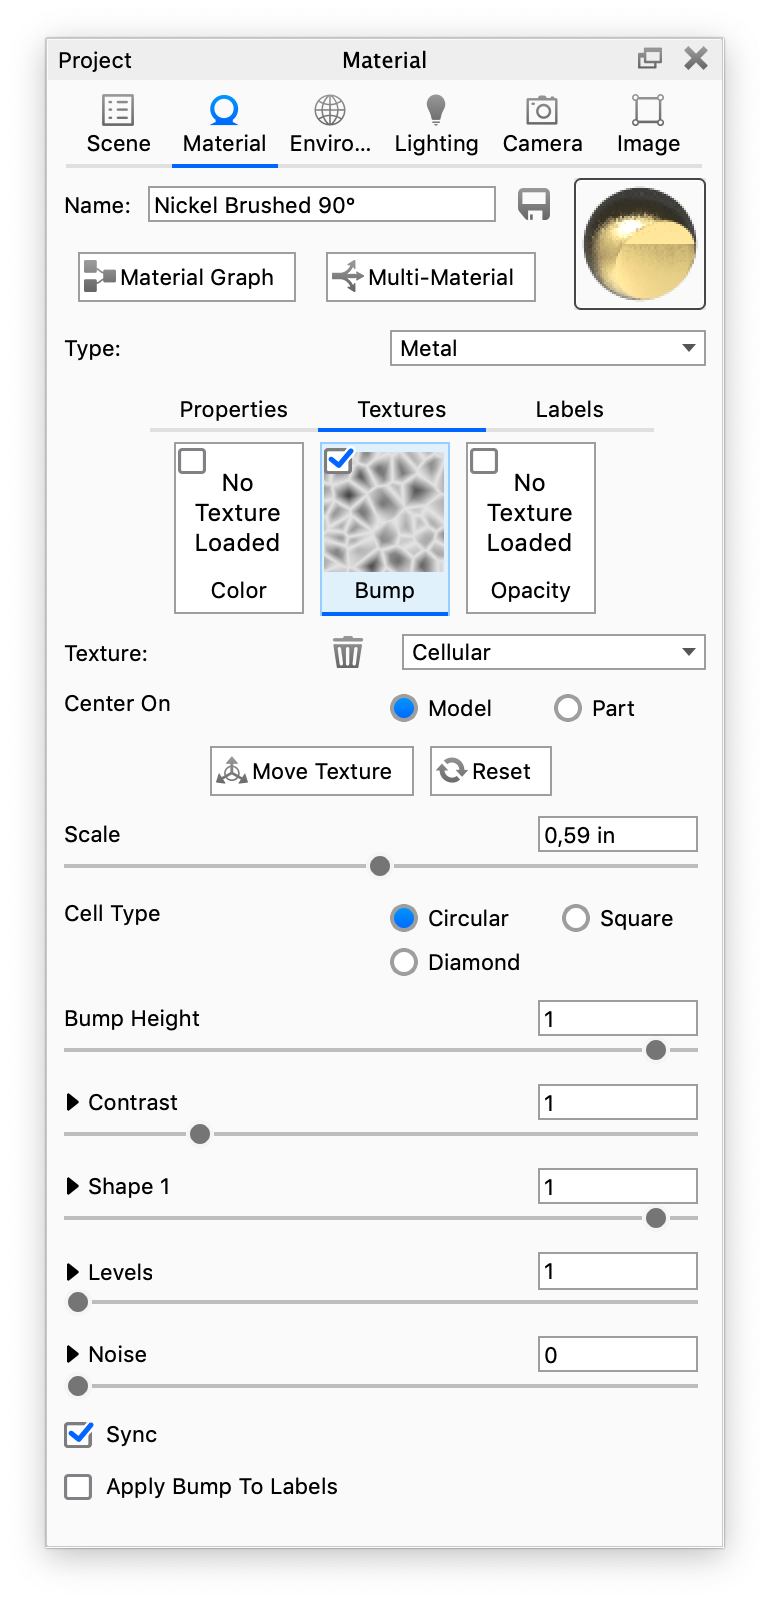Image resolution: width=770 pixels, height=1602 pixels.
Task: Expand the Shape 1 options
Action: click(x=72, y=1186)
